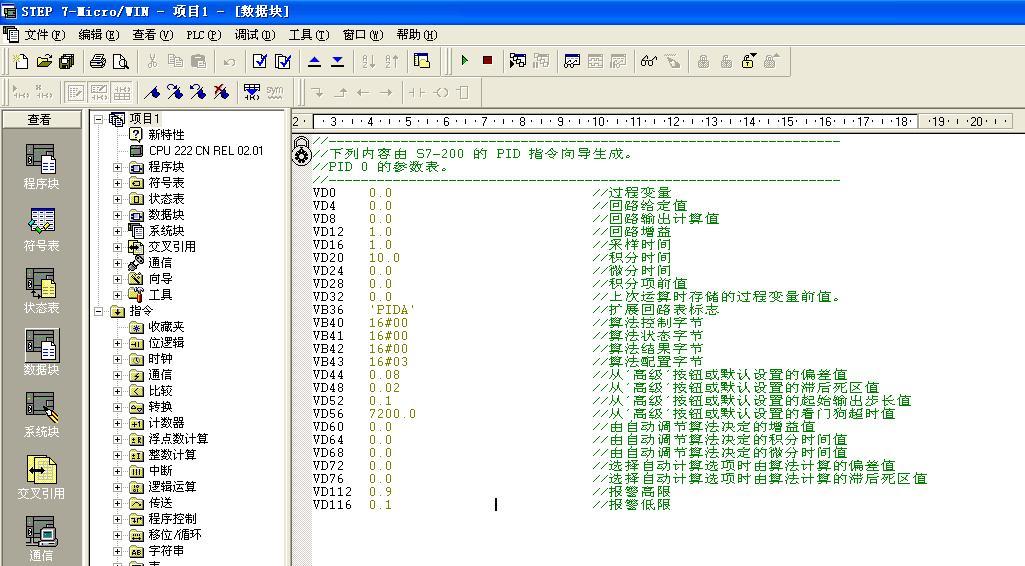
Task: Select 计数器 in instruction tree
Action: 166,423
